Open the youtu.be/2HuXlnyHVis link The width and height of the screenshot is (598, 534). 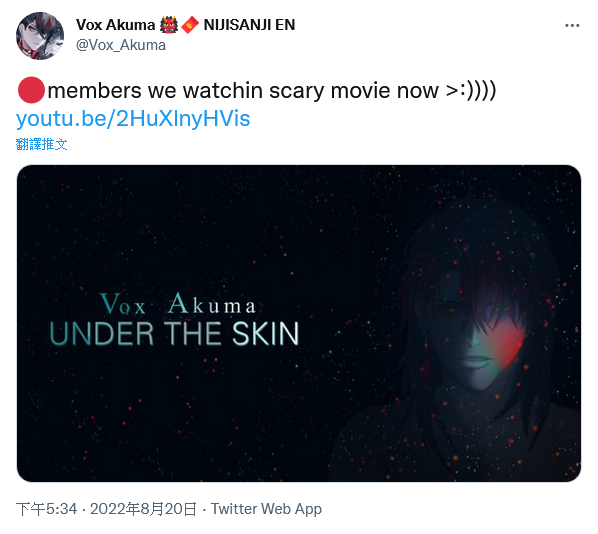pos(133,119)
